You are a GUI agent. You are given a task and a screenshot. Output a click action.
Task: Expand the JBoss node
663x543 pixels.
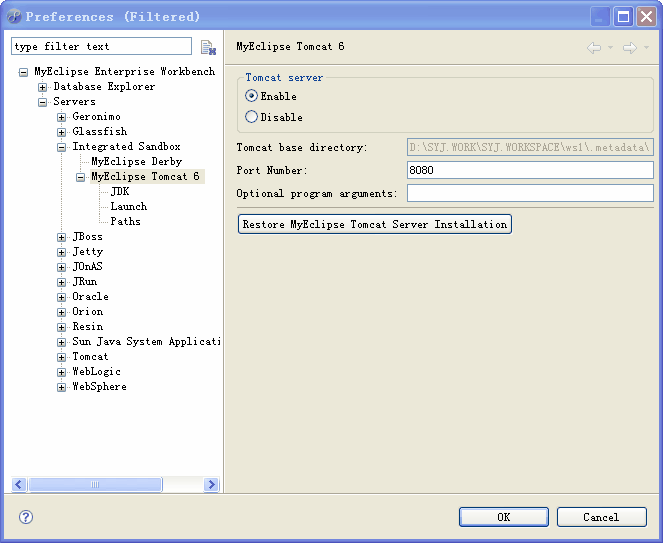[x=61, y=237]
